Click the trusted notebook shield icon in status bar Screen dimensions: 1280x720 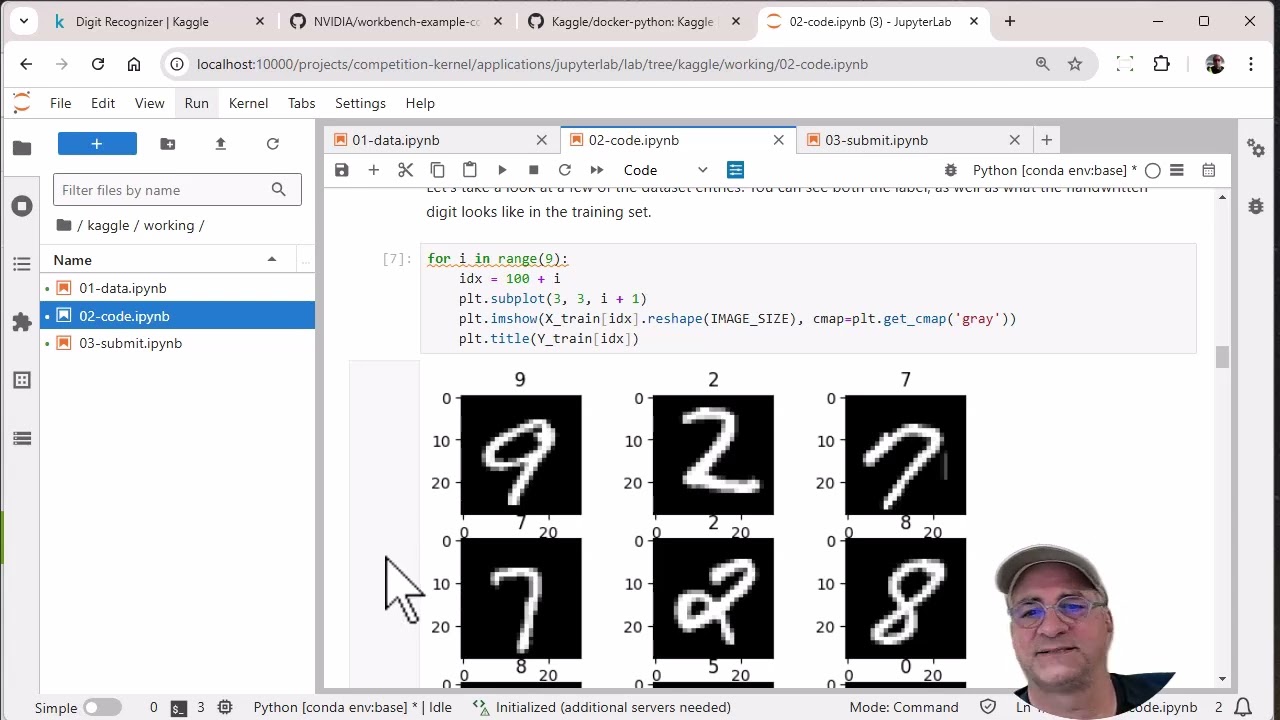point(988,707)
